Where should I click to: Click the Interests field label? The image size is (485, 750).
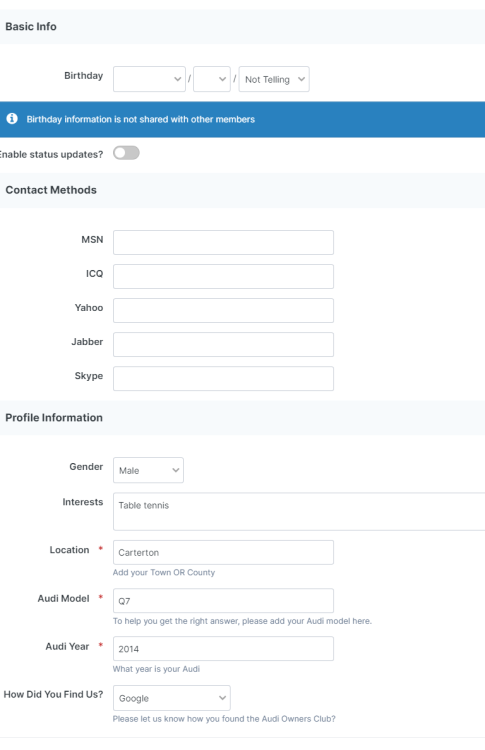pyautogui.click(x=83, y=502)
